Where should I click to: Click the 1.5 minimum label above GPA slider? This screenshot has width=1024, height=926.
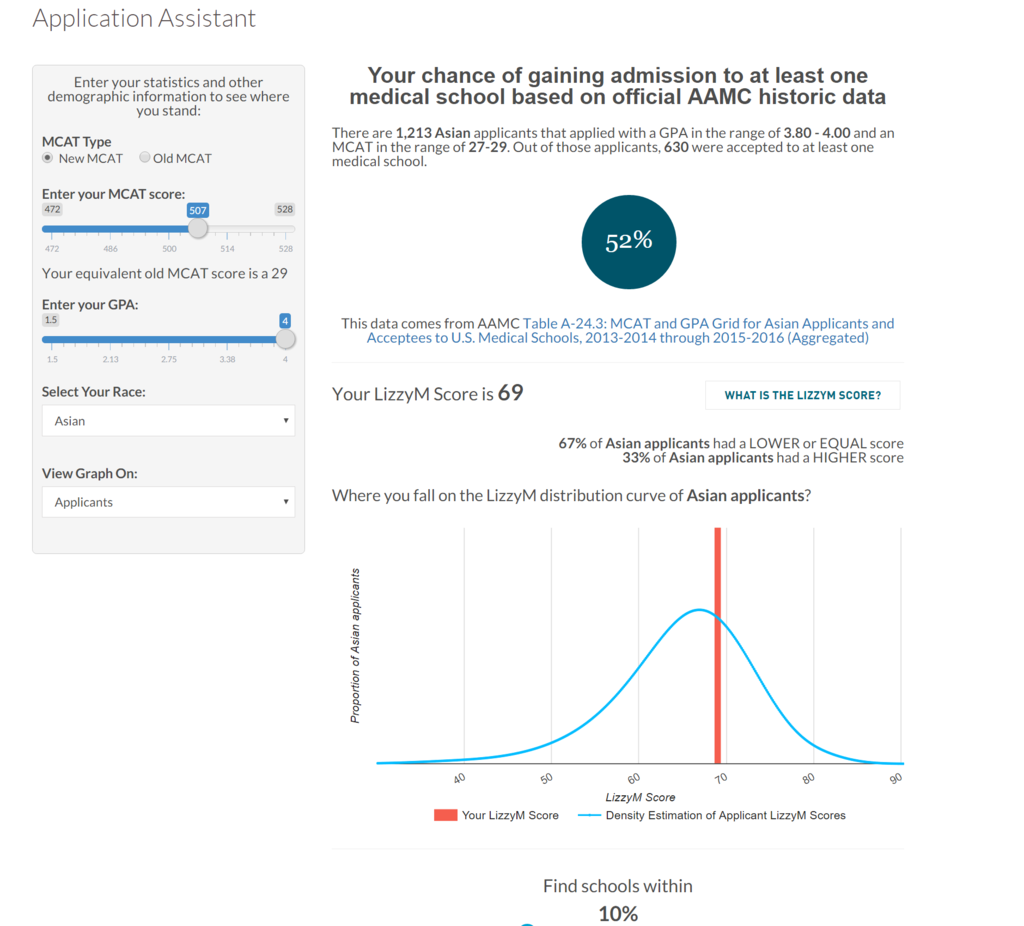[51, 320]
